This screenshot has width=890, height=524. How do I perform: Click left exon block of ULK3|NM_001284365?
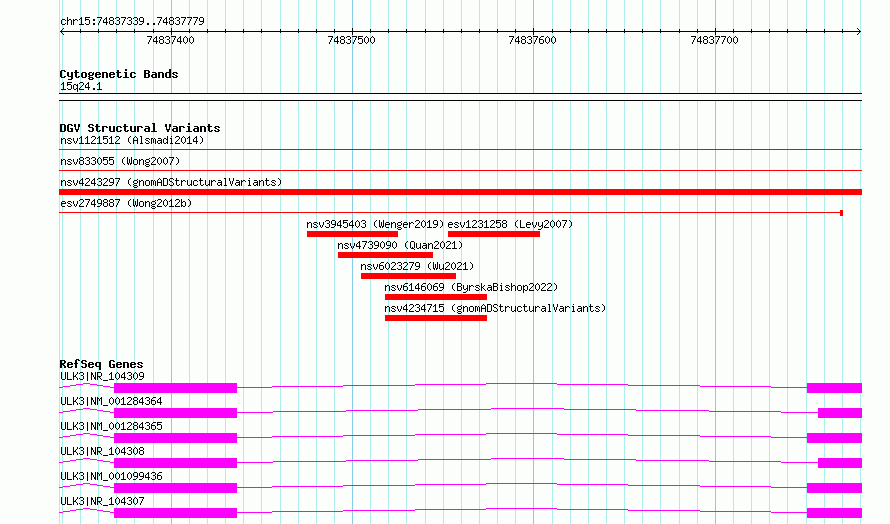click(175, 438)
